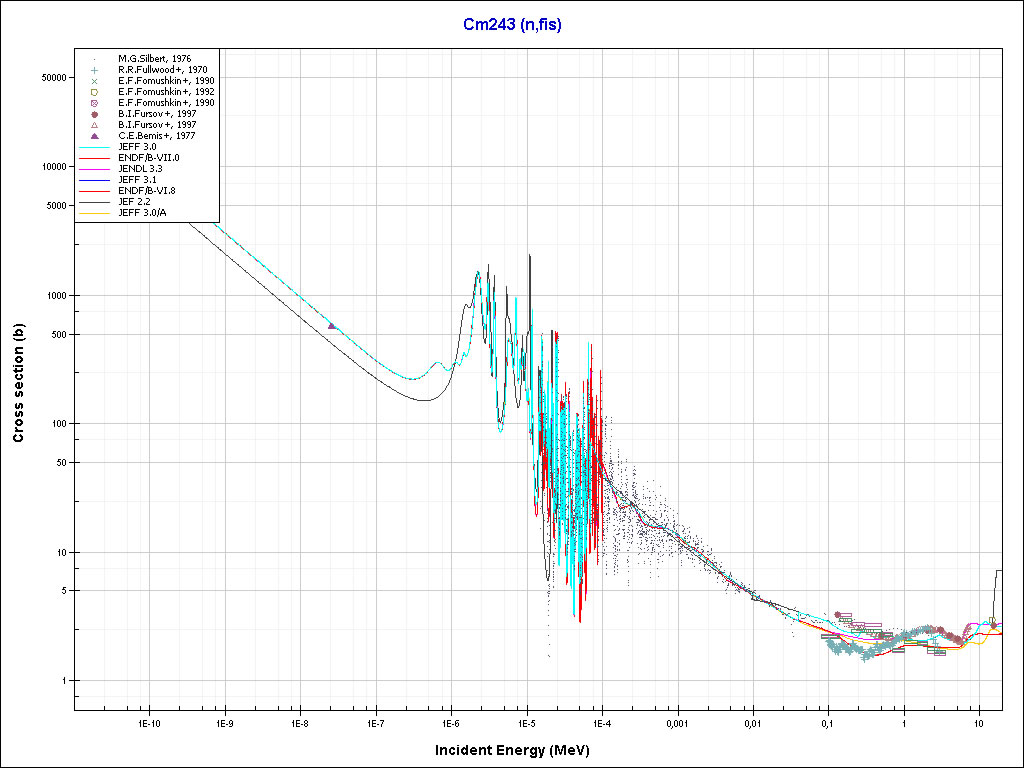Select the orange JEFF 3.0/A line swatch

(x=93, y=213)
